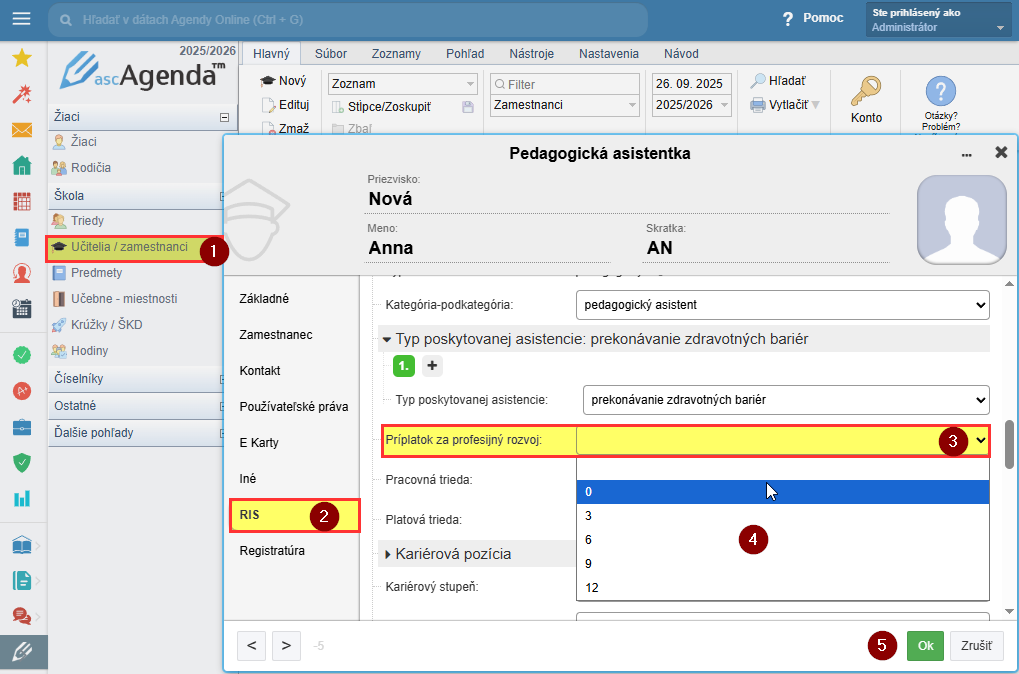Open the 2025/2026 school year dropdown
Screen dimensions: 1019x674
(x=692, y=105)
